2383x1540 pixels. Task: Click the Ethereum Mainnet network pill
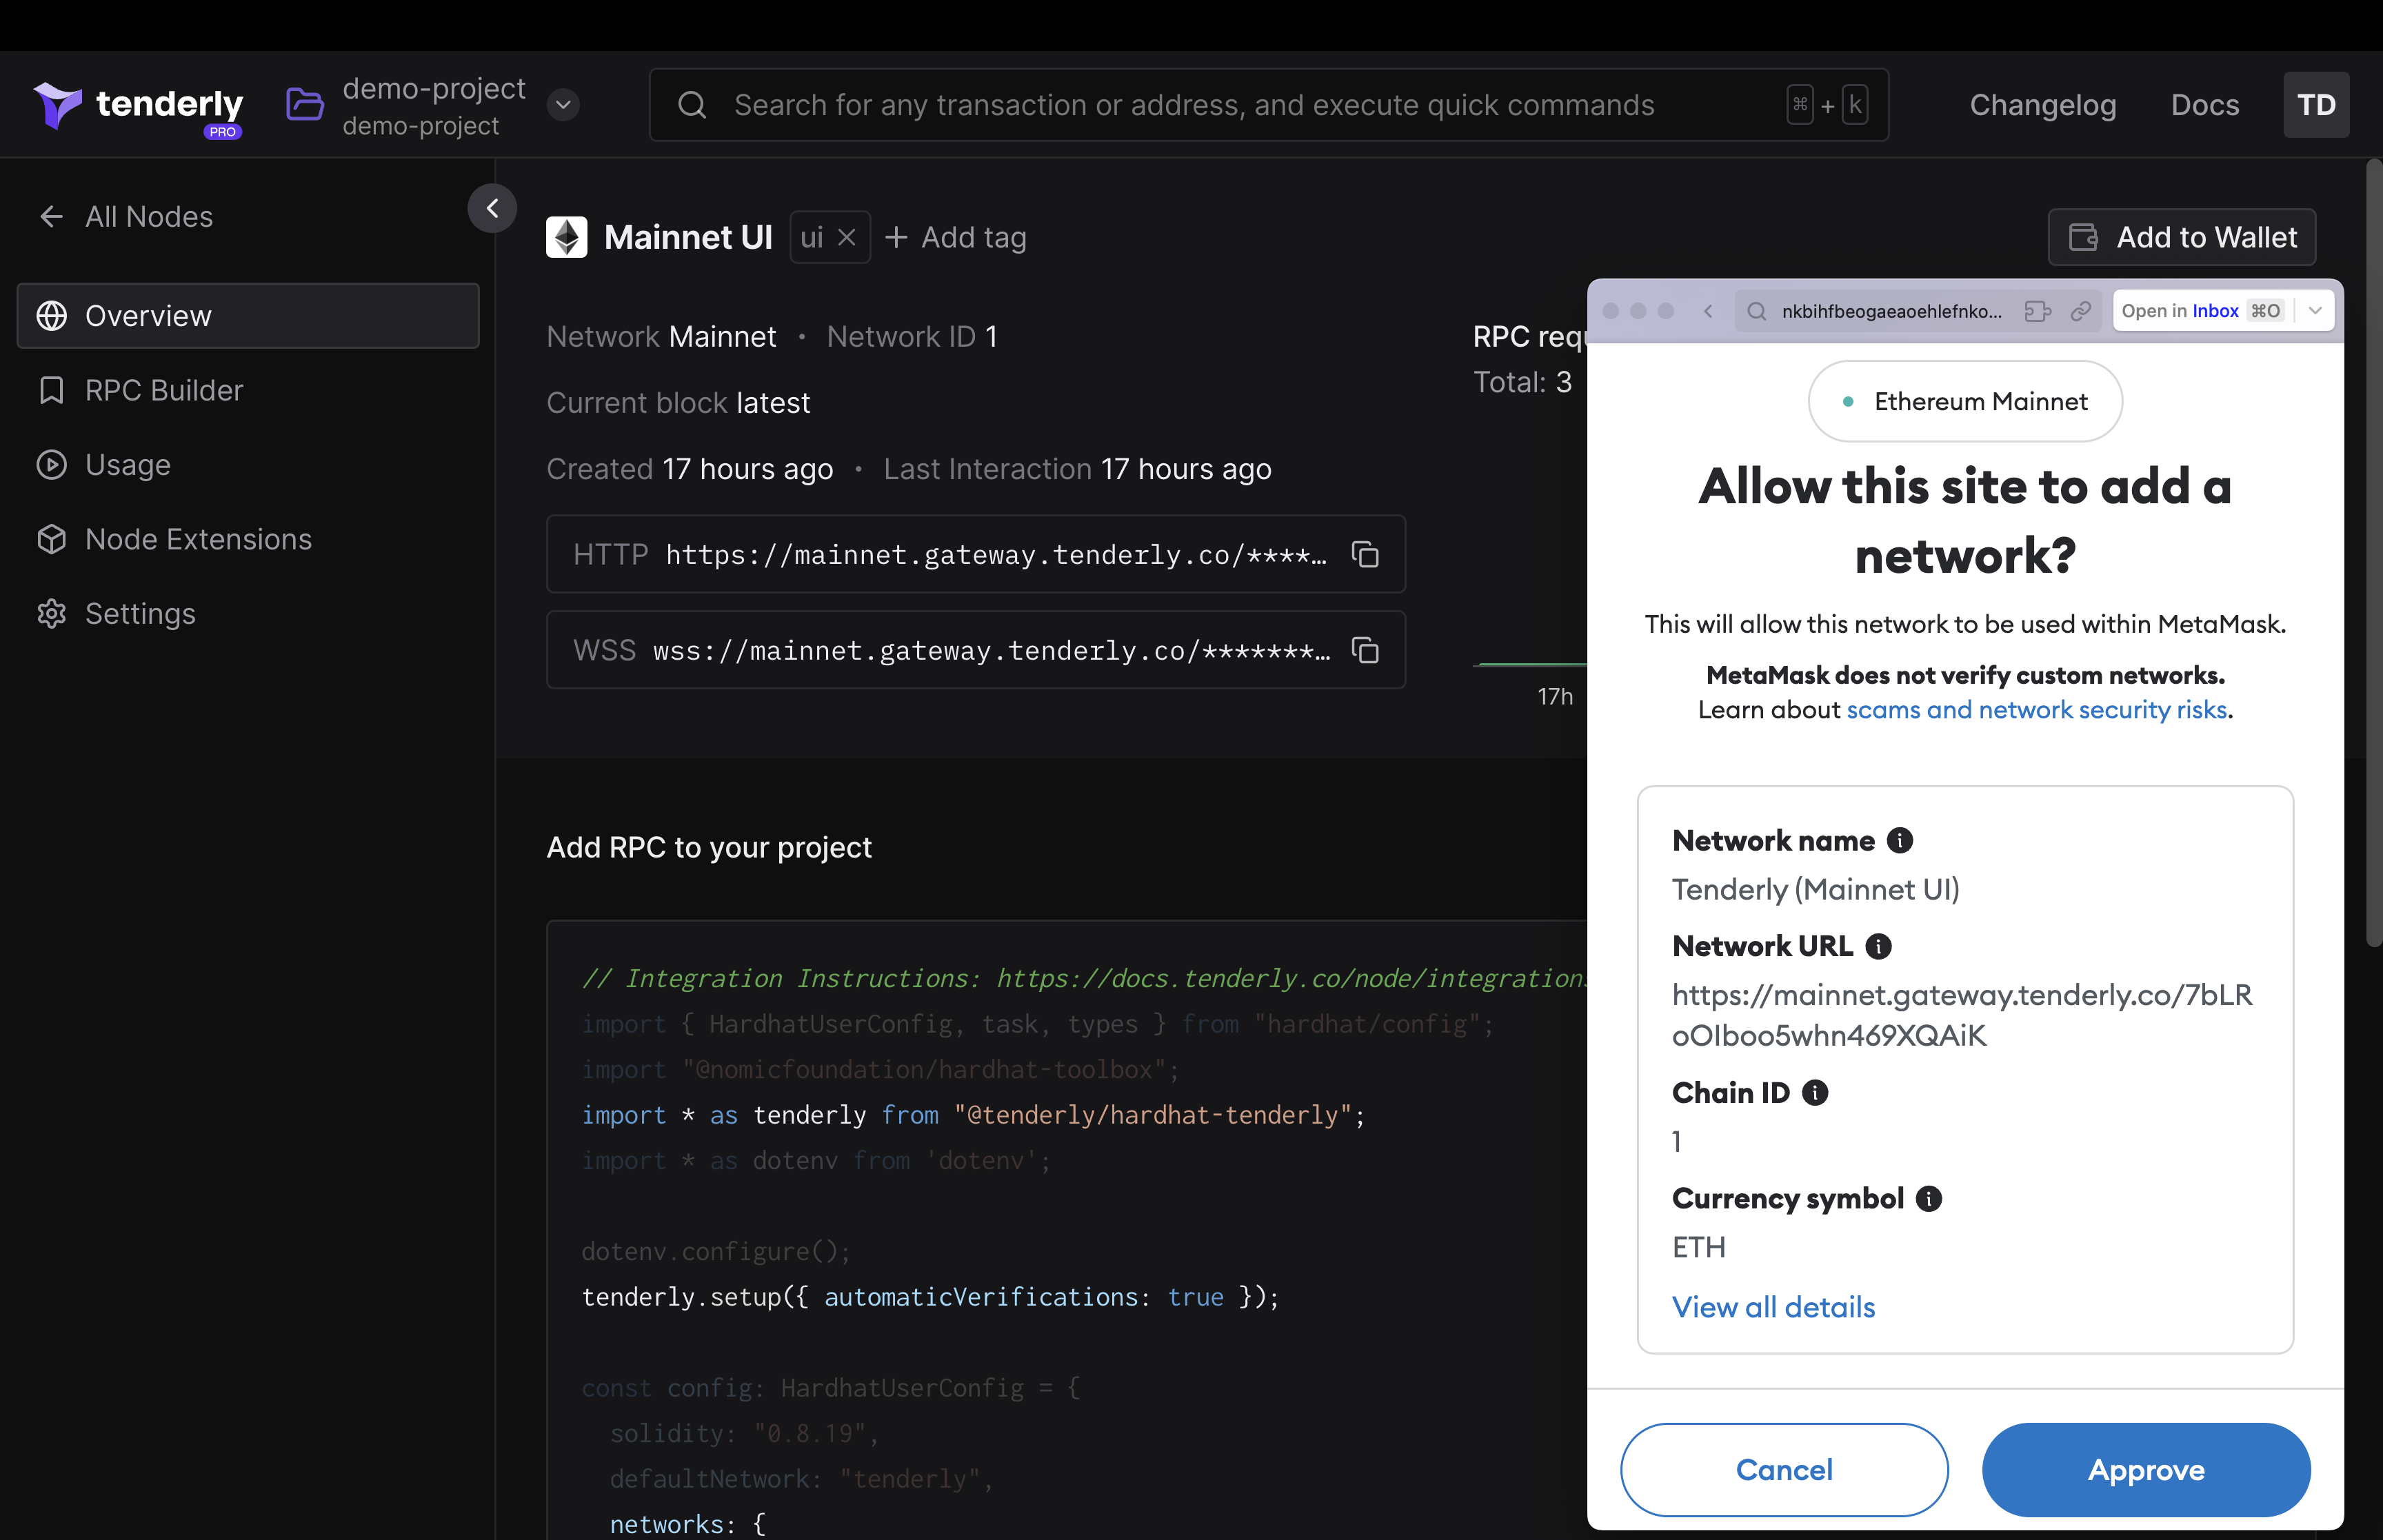coord(1965,401)
